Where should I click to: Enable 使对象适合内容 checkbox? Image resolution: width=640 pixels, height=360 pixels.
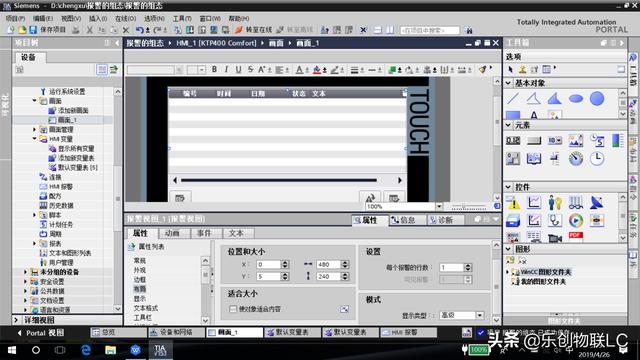[x=233, y=309]
